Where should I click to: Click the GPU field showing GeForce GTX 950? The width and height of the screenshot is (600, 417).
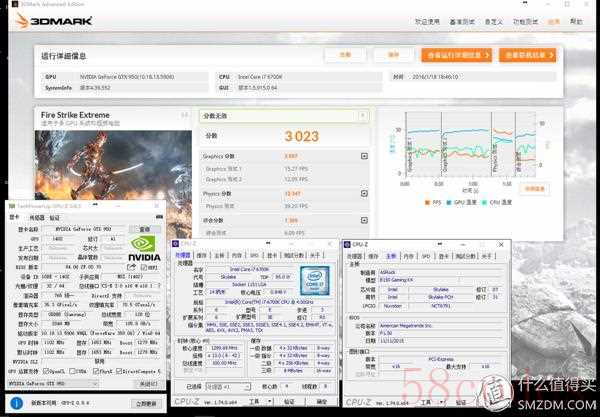143,77
